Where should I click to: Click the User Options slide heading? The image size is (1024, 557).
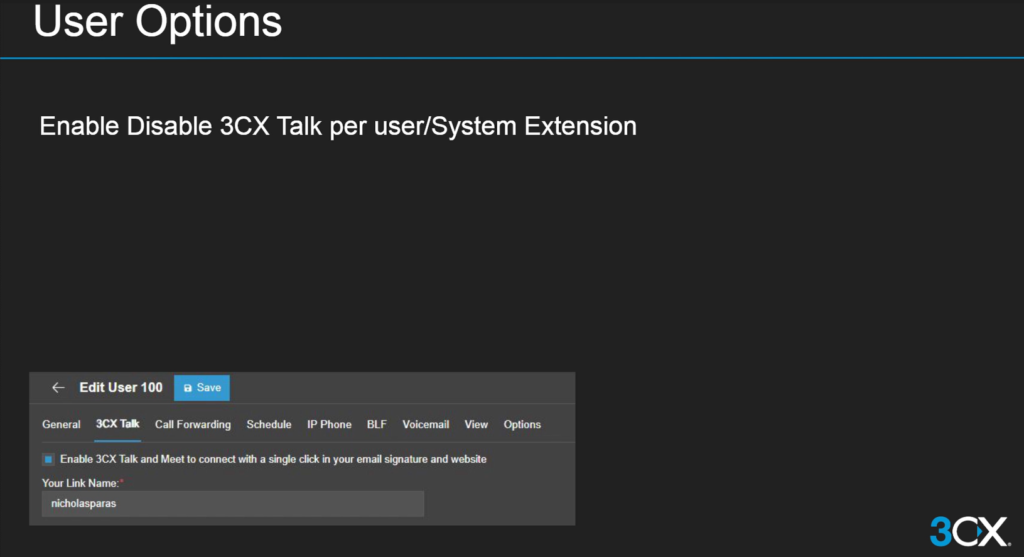[158, 22]
